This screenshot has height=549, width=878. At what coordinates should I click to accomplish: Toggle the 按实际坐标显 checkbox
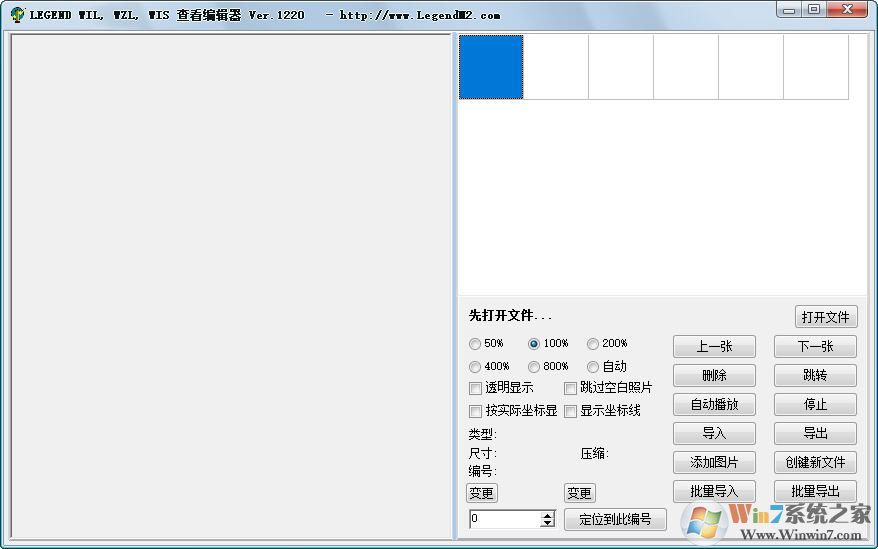tap(475, 411)
